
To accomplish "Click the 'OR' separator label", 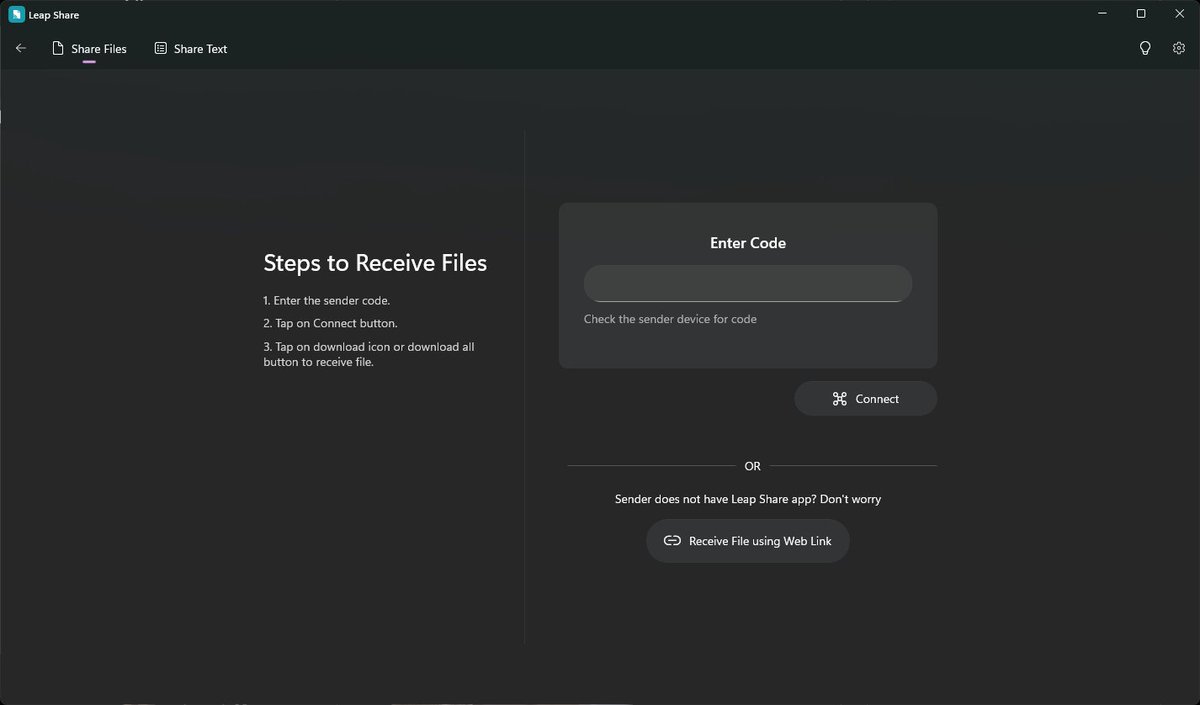I will [x=752, y=466].
